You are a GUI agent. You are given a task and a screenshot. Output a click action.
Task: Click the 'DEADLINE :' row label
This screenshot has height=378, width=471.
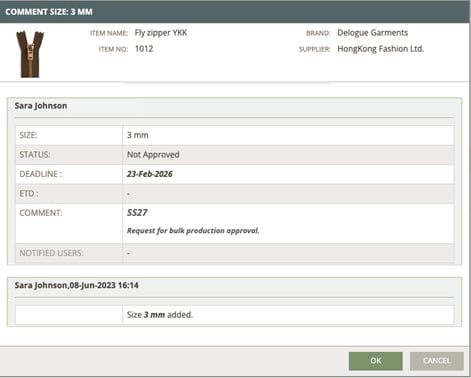click(x=41, y=174)
